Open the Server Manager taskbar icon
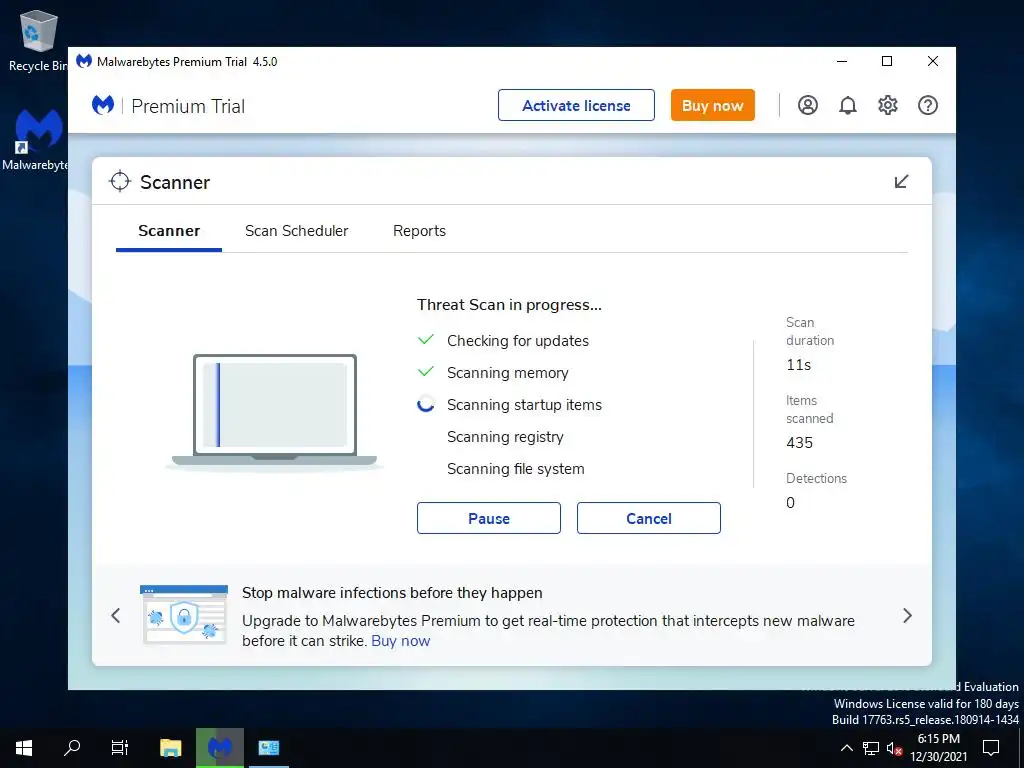Screen dimensions: 1024x768 tap(268, 748)
